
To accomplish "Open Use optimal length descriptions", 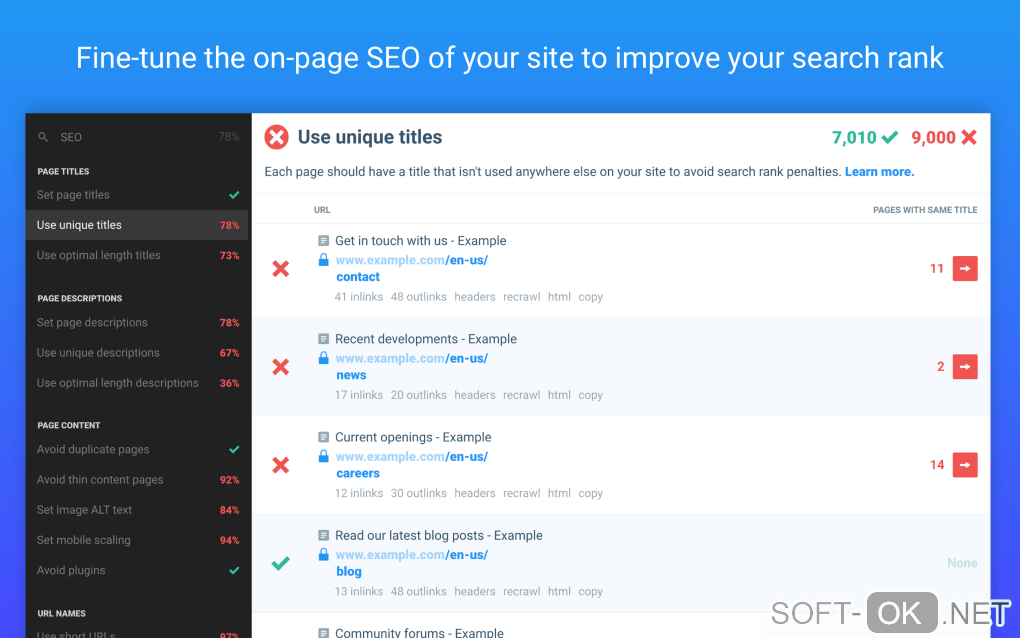I will [x=137, y=383].
